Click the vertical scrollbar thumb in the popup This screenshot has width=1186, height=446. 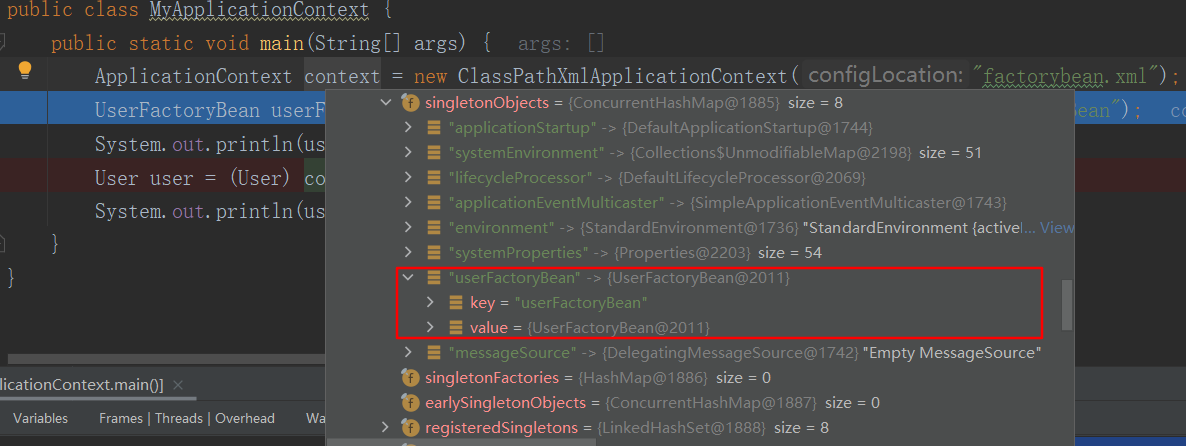click(1066, 305)
